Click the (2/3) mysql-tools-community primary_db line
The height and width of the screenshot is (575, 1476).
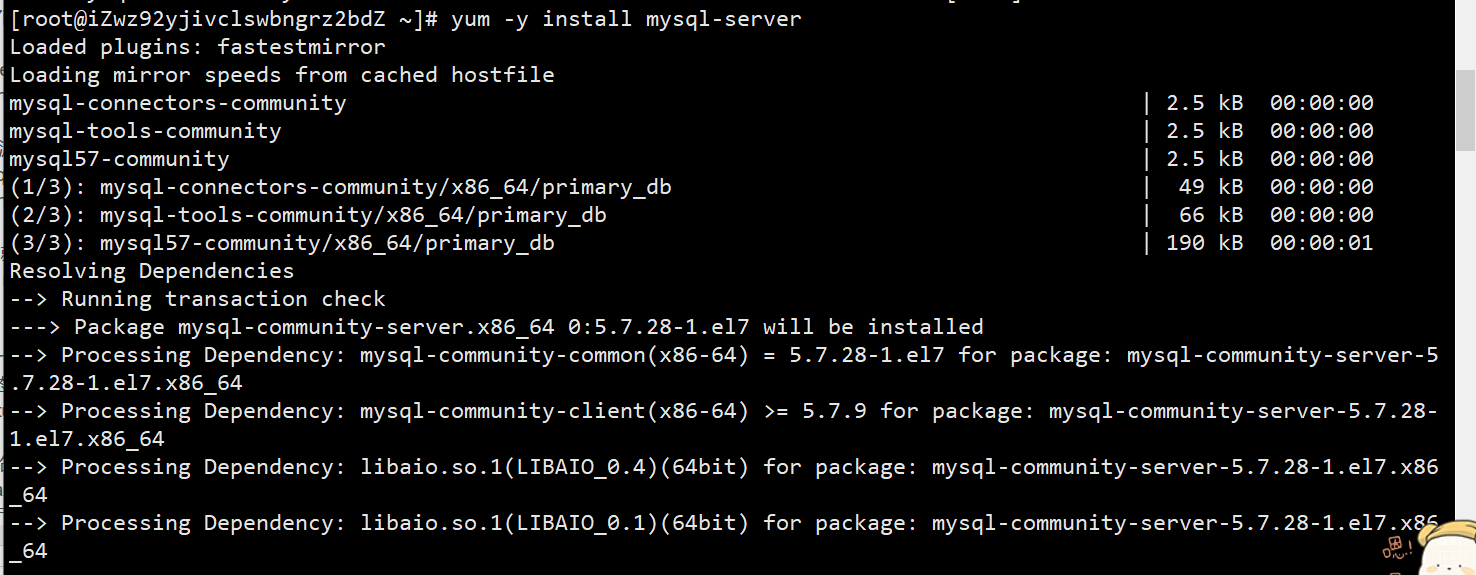pyautogui.click(x=308, y=215)
